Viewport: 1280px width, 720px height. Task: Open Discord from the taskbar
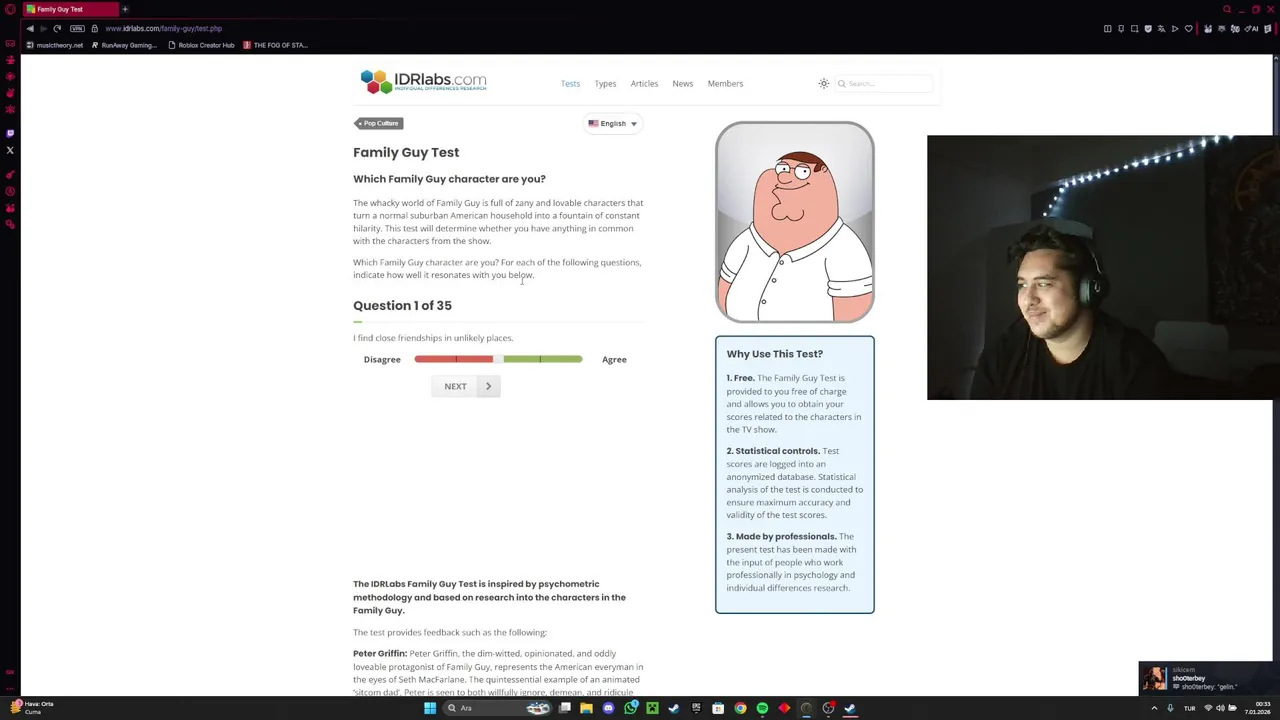(x=608, y=708)
